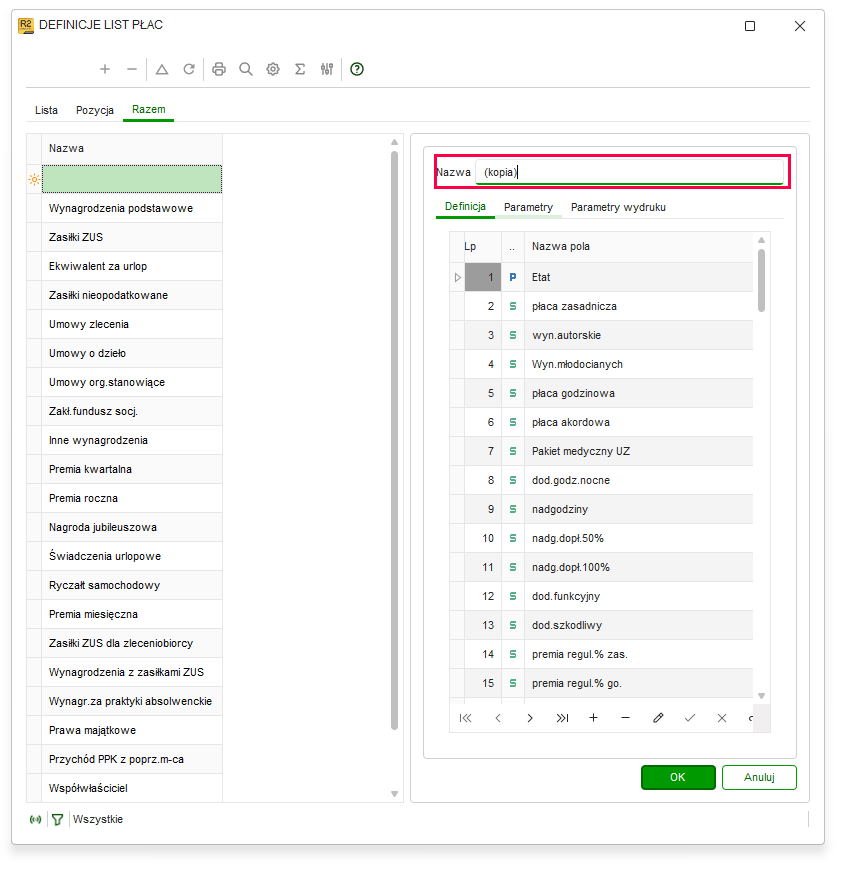
Task: Click the broadcast signal icon in status bar
Action: [35, 820]
